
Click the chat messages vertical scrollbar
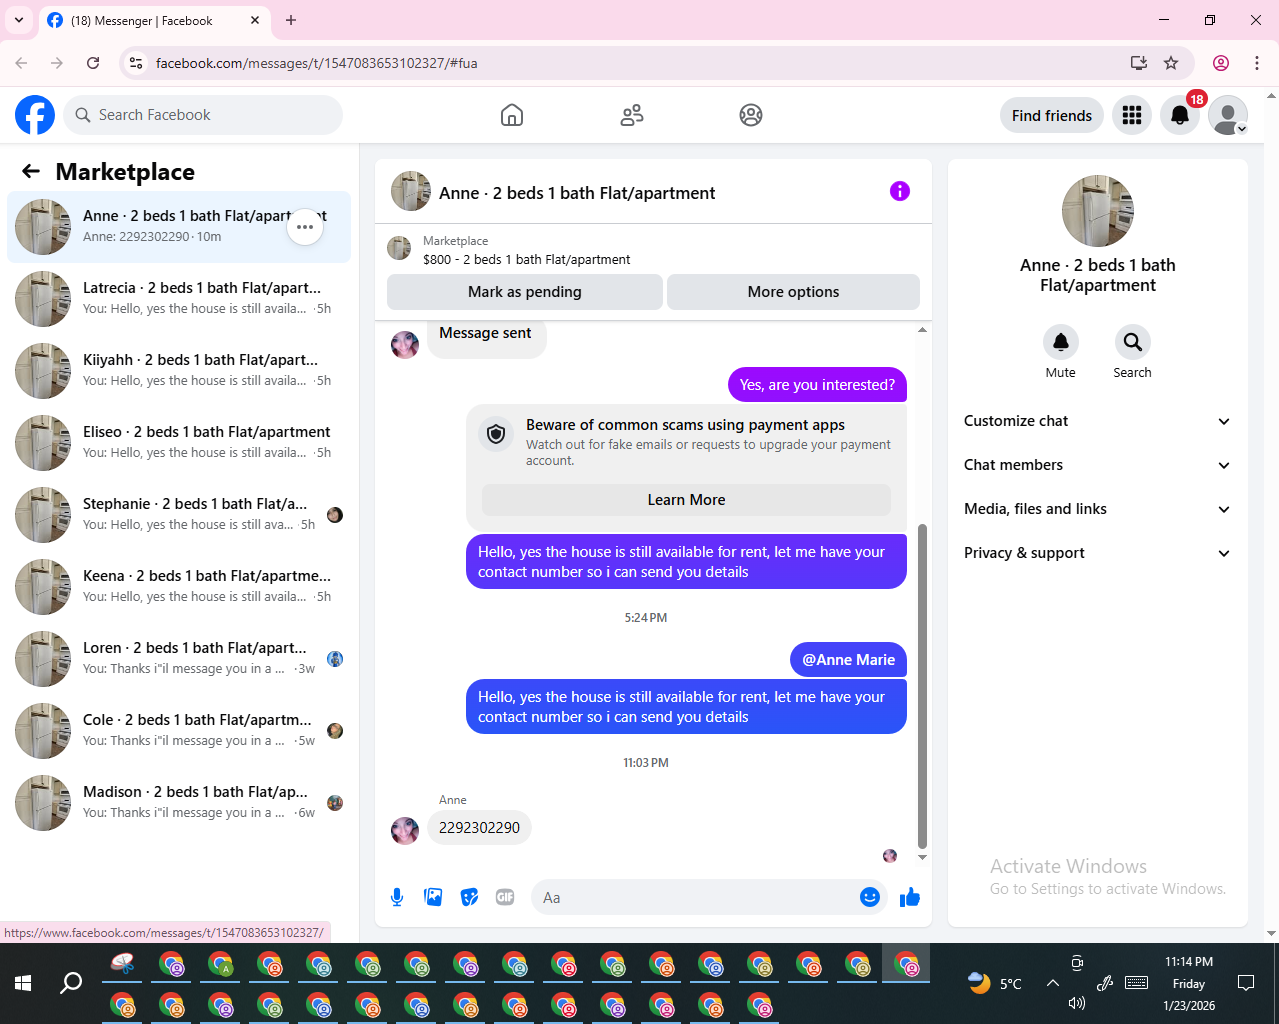[922, 685]
